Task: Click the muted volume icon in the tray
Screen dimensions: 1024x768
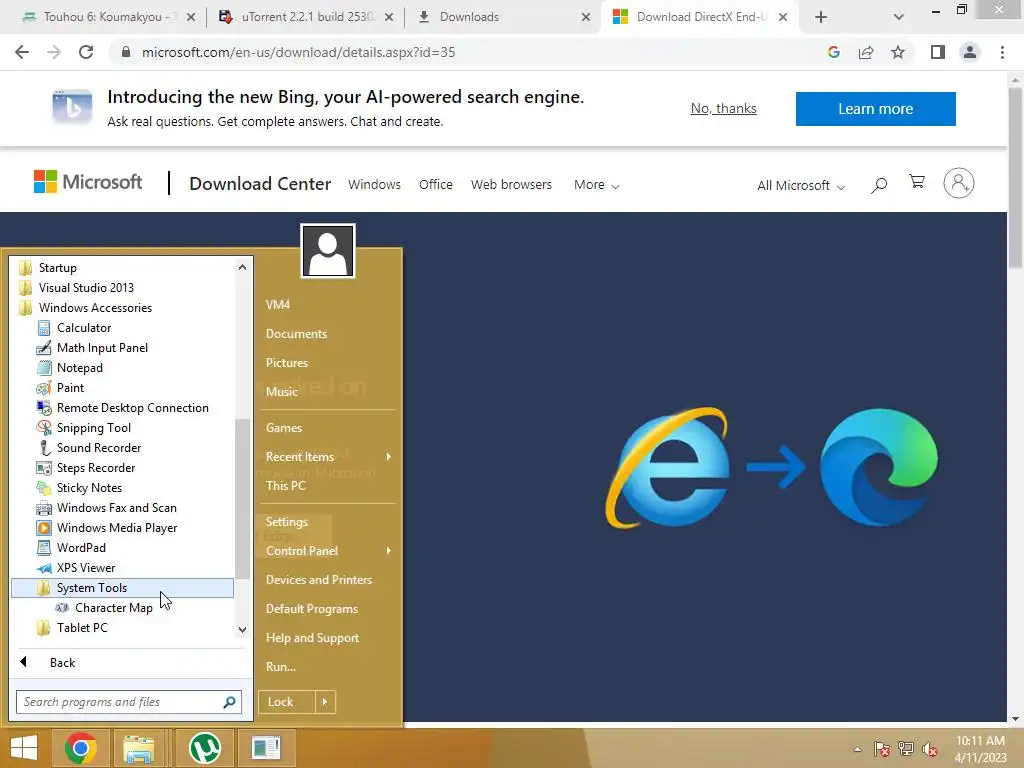Action: coord(930,749)
